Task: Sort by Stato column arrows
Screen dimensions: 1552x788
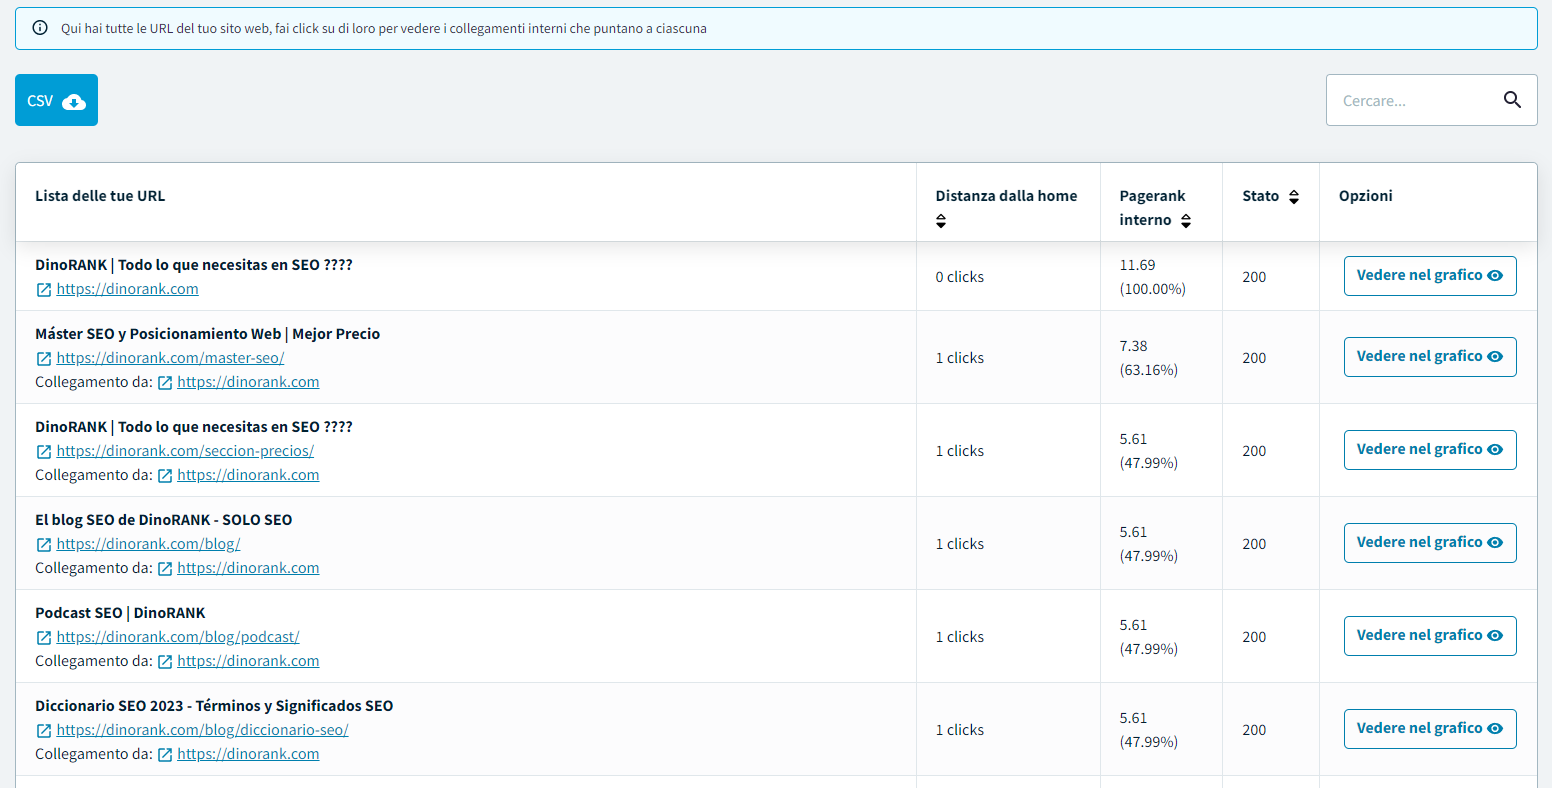Action: pos(1293,197)
